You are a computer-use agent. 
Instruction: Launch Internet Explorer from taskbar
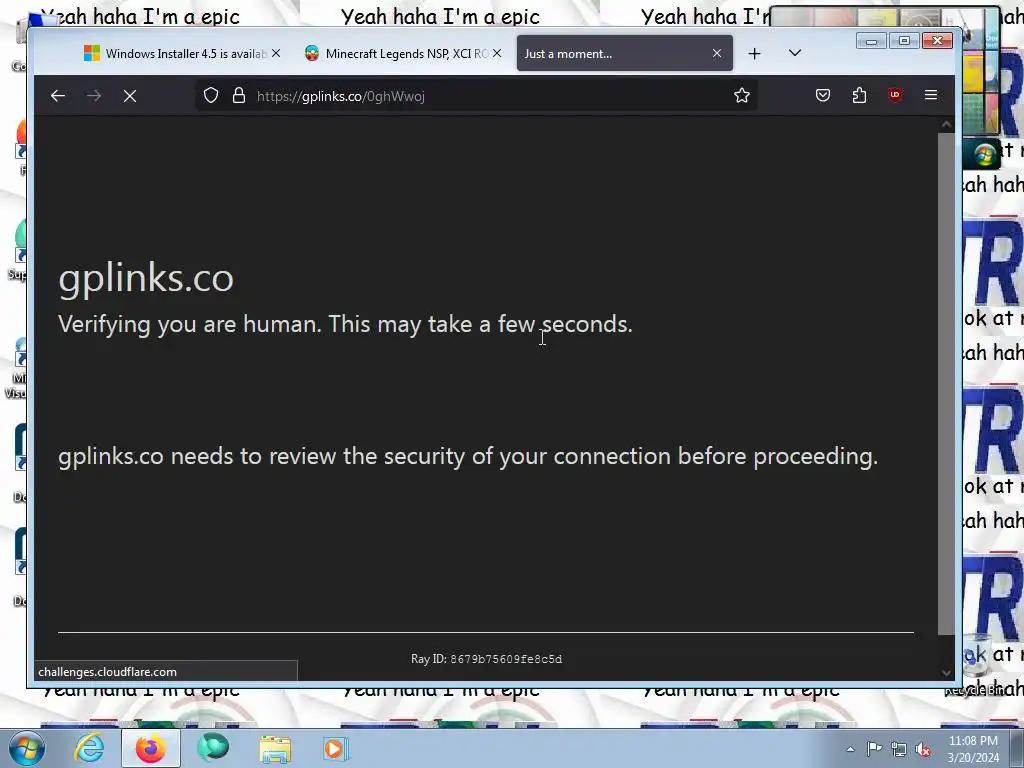click(89, 748)
